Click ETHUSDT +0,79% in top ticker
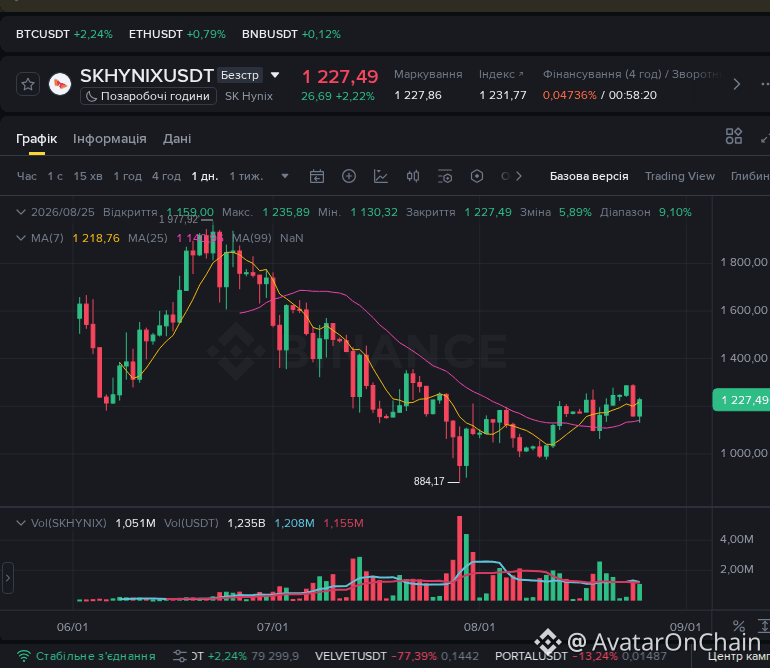The width and height of the screenshot is (770, 668). (x=177, y=34)
